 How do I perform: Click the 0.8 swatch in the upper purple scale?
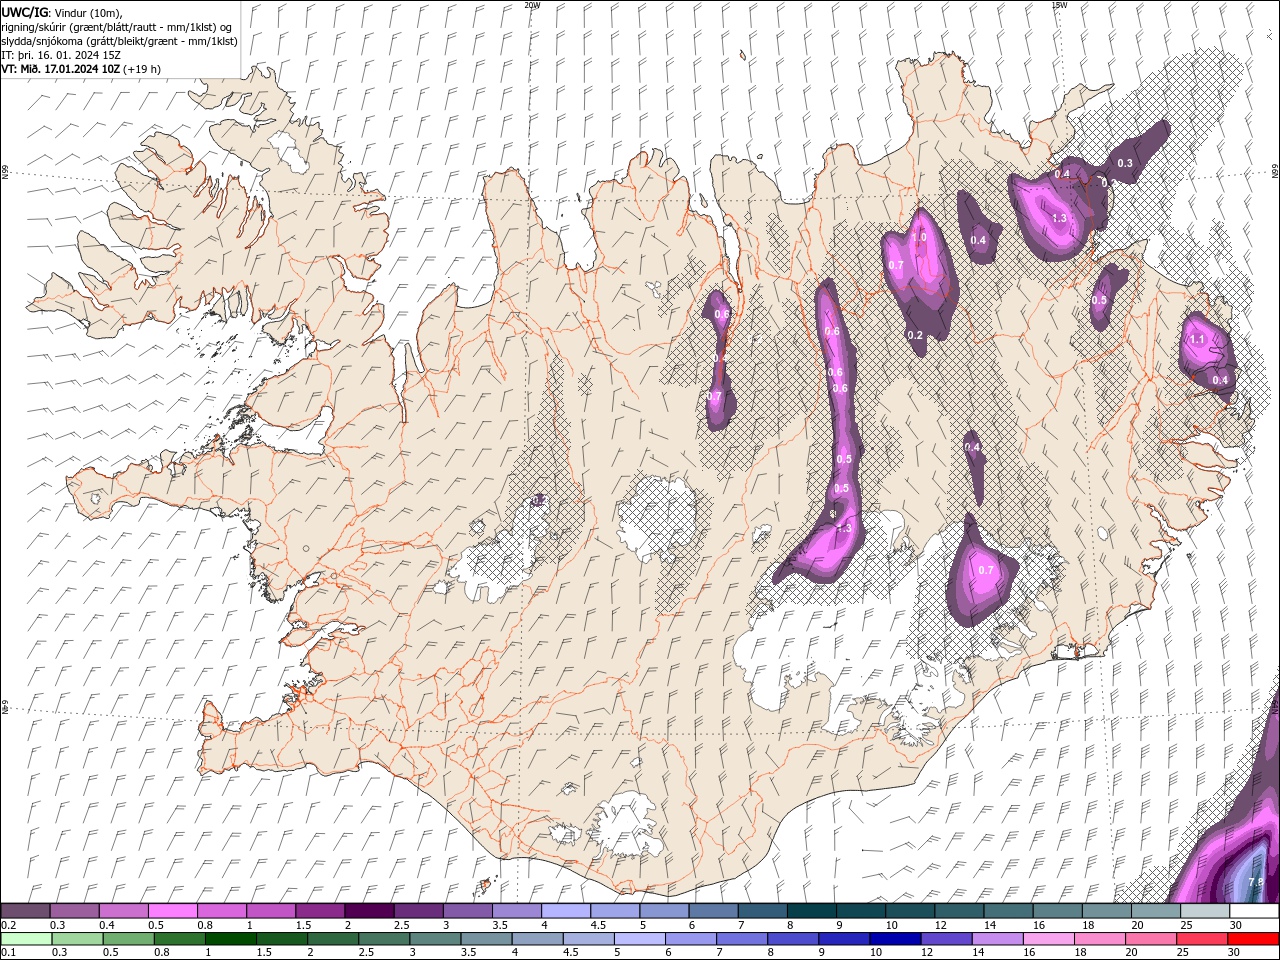(x=221, y=911)
